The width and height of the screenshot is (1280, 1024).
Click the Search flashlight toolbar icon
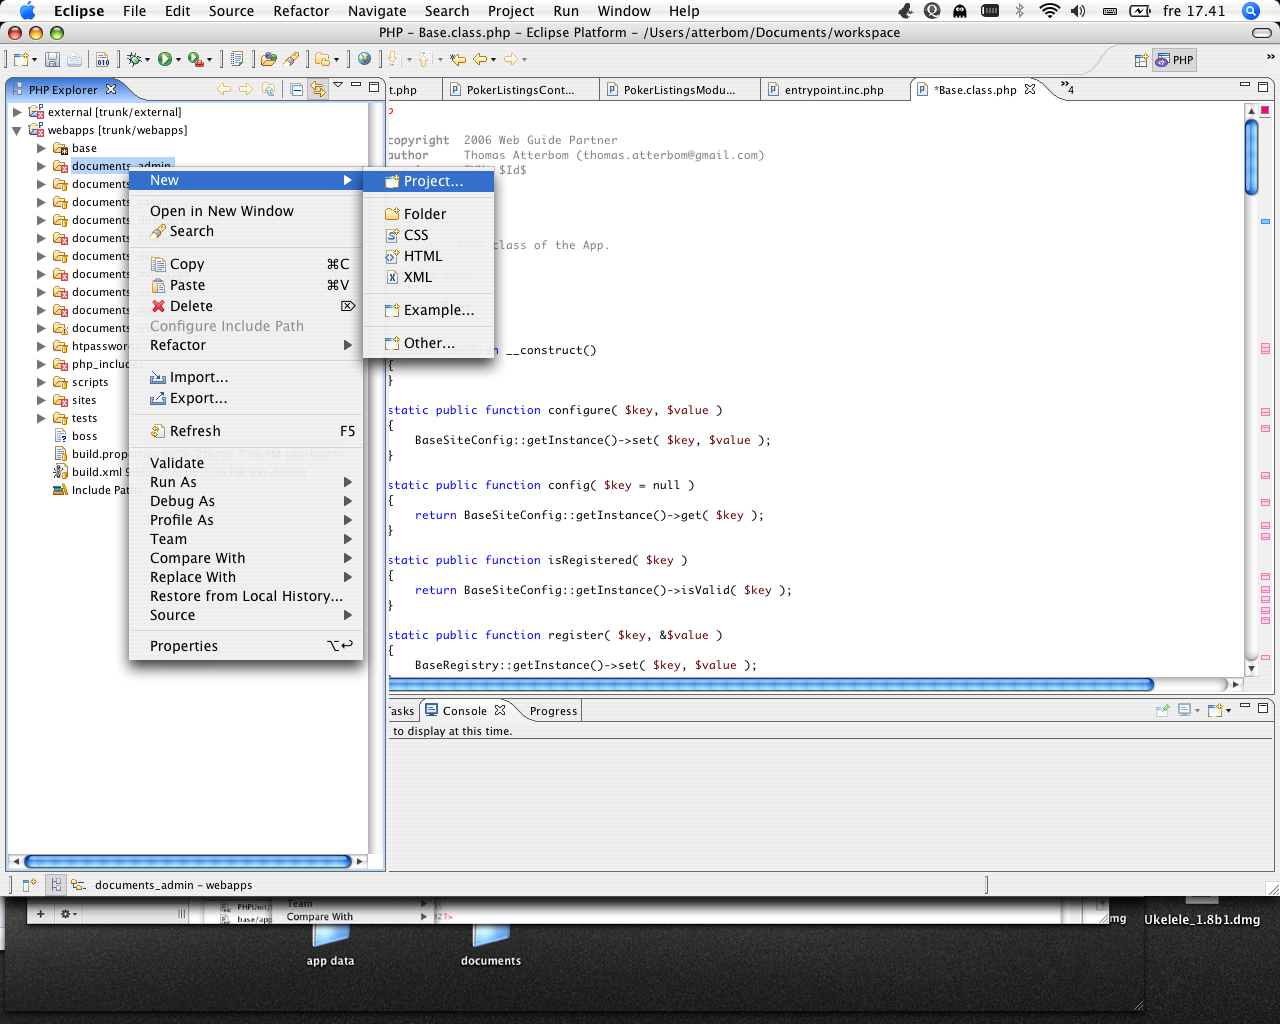pos(292,60)
